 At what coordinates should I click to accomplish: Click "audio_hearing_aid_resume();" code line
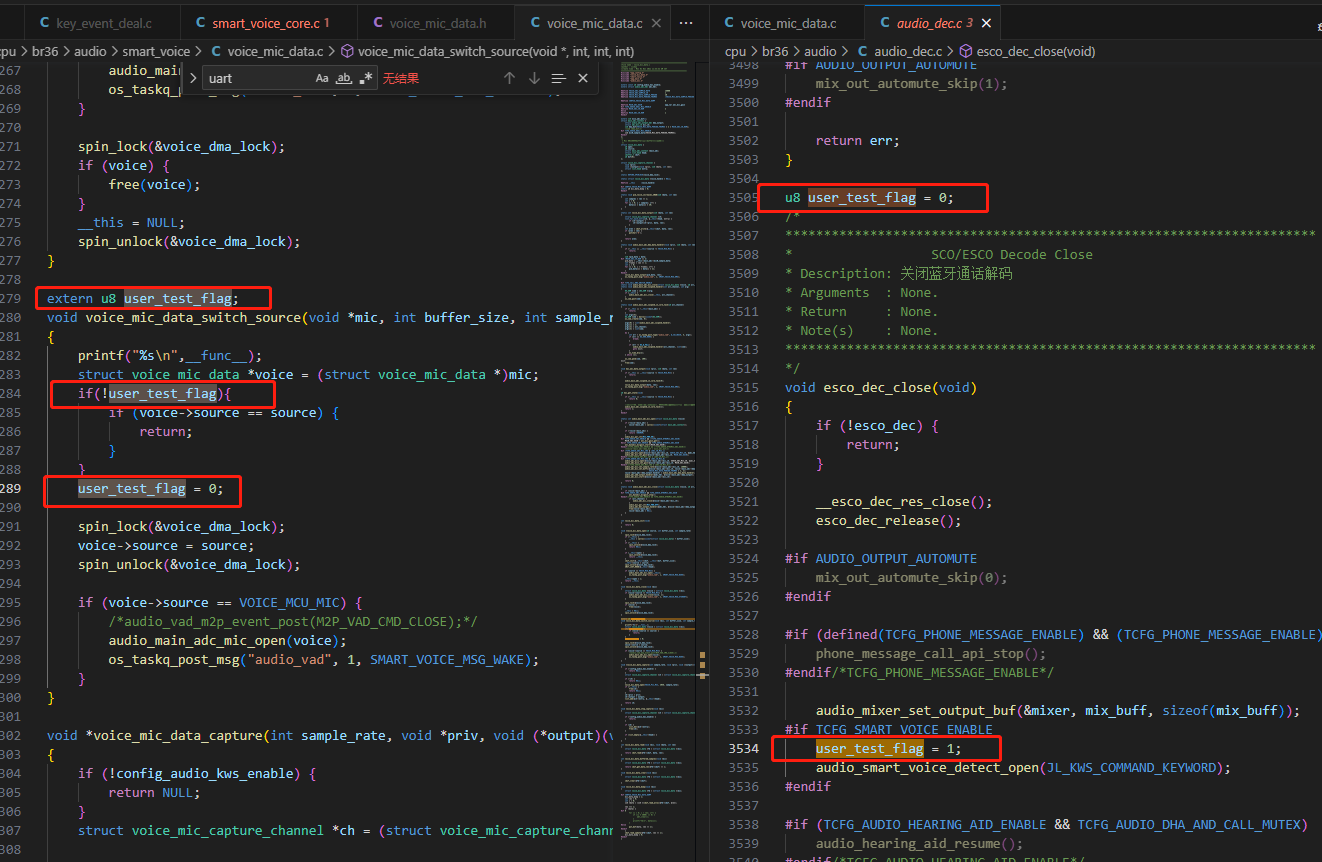(919, 843)
